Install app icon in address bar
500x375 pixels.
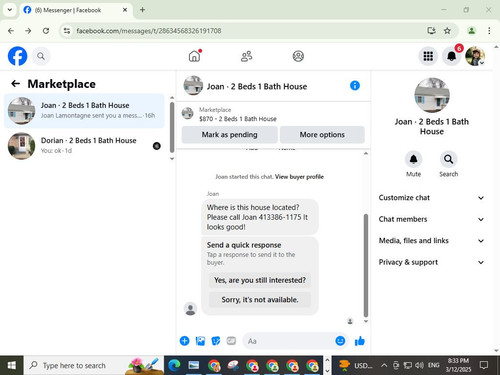[x=431, y=31]
